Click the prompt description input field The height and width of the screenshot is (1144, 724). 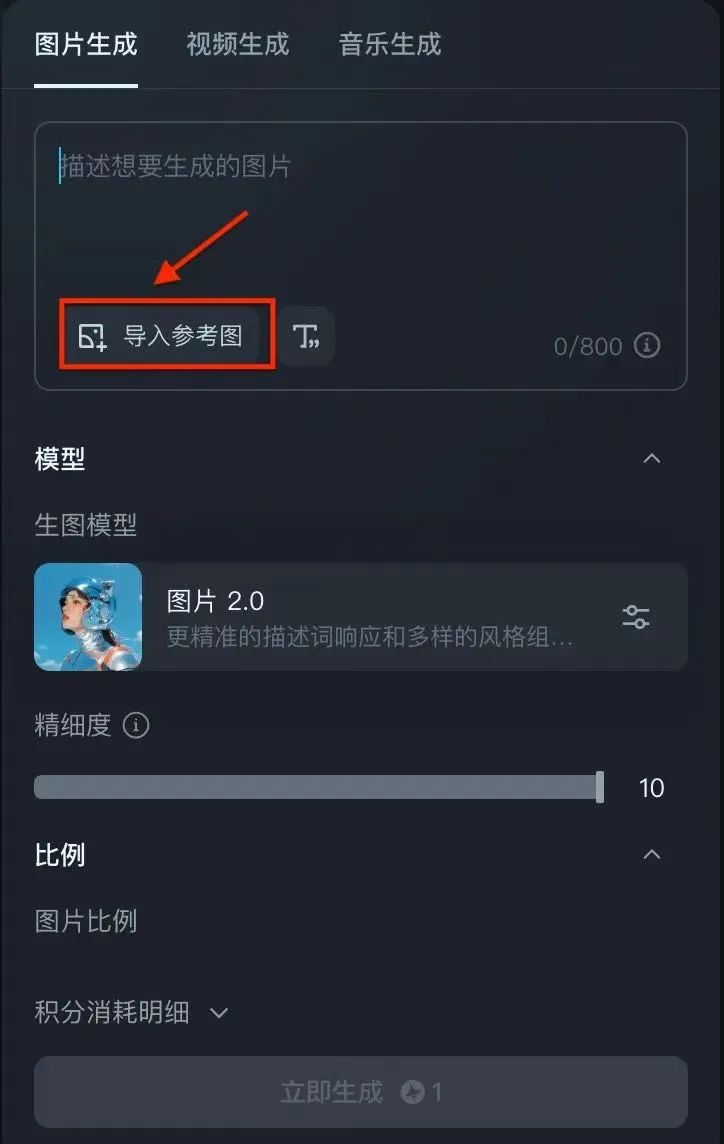click(x=361, y=212)
